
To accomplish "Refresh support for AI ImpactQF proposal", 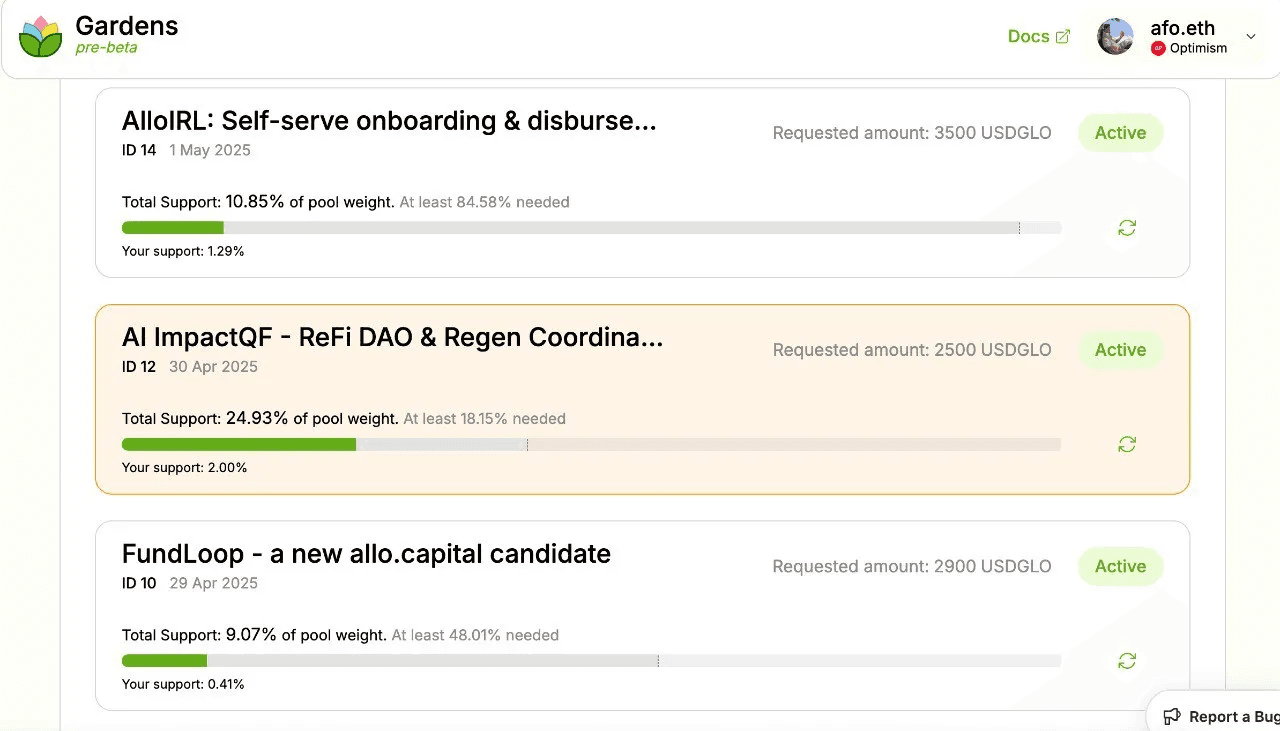I will pyautogui.click(x=1127, y=444).
